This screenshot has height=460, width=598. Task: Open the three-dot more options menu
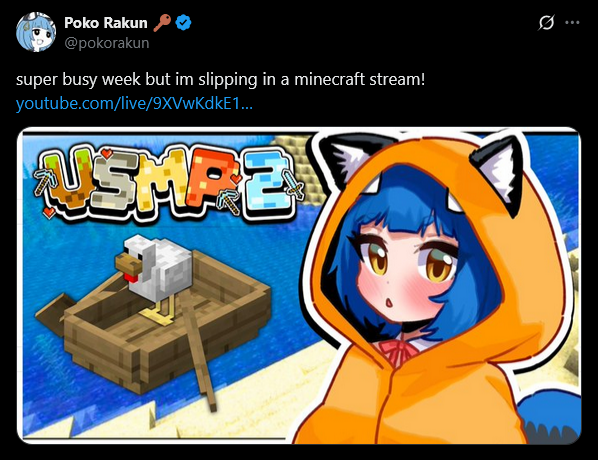pyautogui.click(x=572, y=23)
